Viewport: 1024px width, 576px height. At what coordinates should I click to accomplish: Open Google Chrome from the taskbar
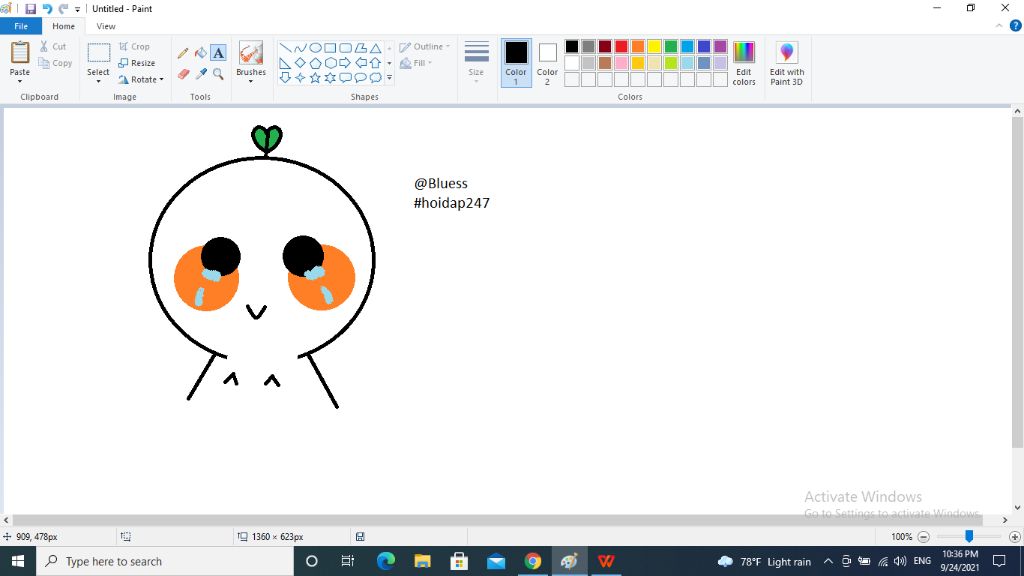coord(533,561)
